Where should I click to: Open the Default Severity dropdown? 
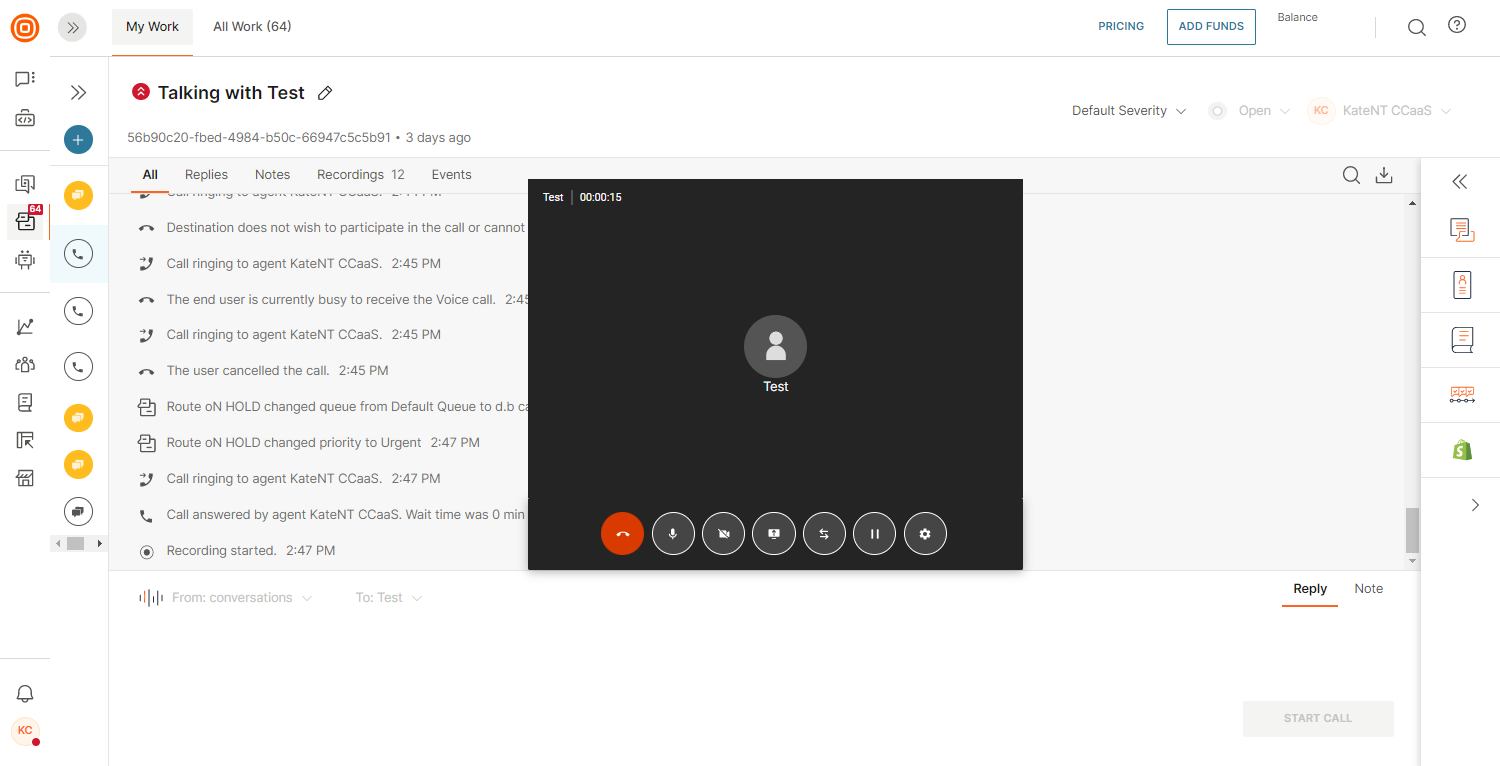(x=1129, y=111)
